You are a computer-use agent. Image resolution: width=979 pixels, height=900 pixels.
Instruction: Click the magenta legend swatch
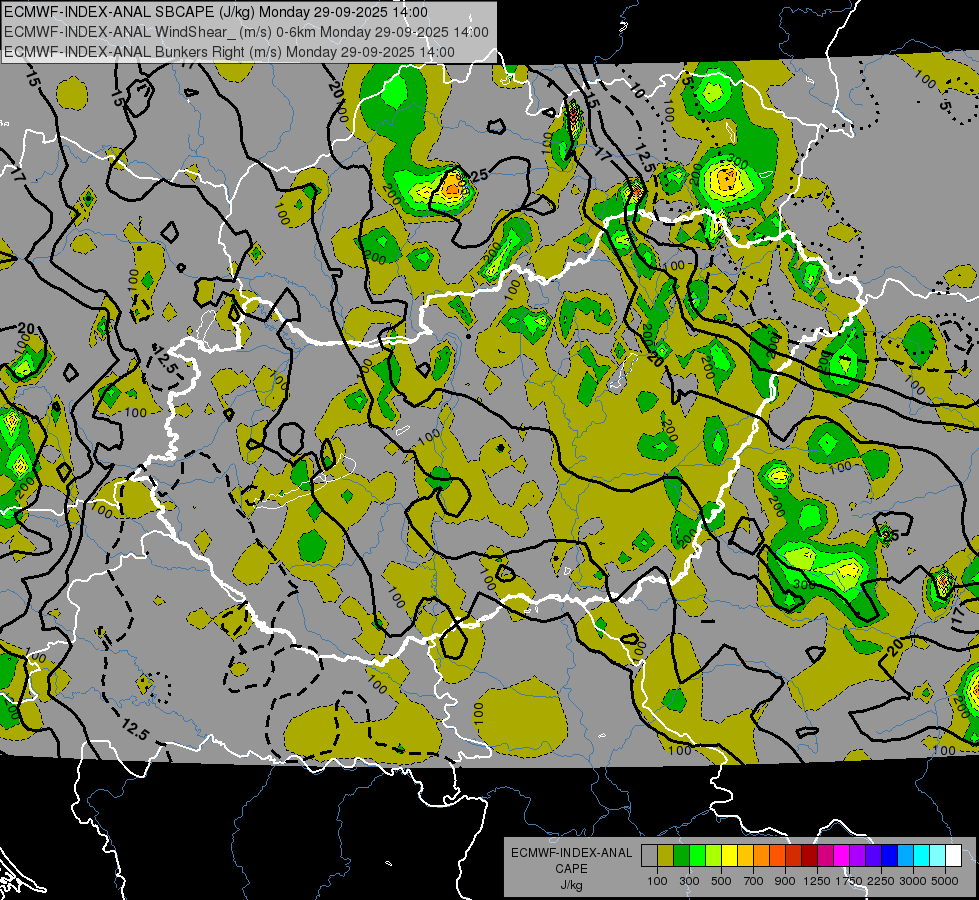(x=842, y=855)
